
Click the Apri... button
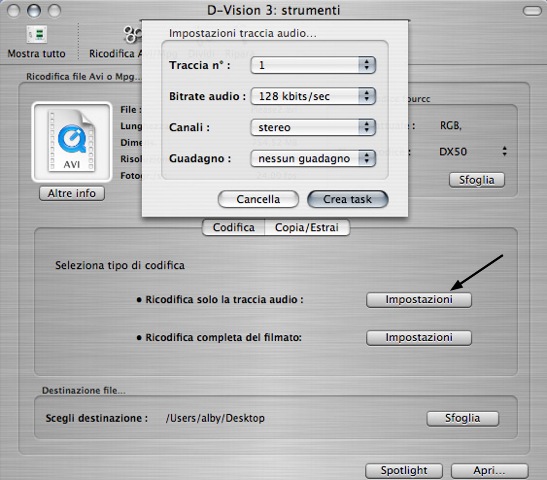pyautogui.click(x=489, y=471)
